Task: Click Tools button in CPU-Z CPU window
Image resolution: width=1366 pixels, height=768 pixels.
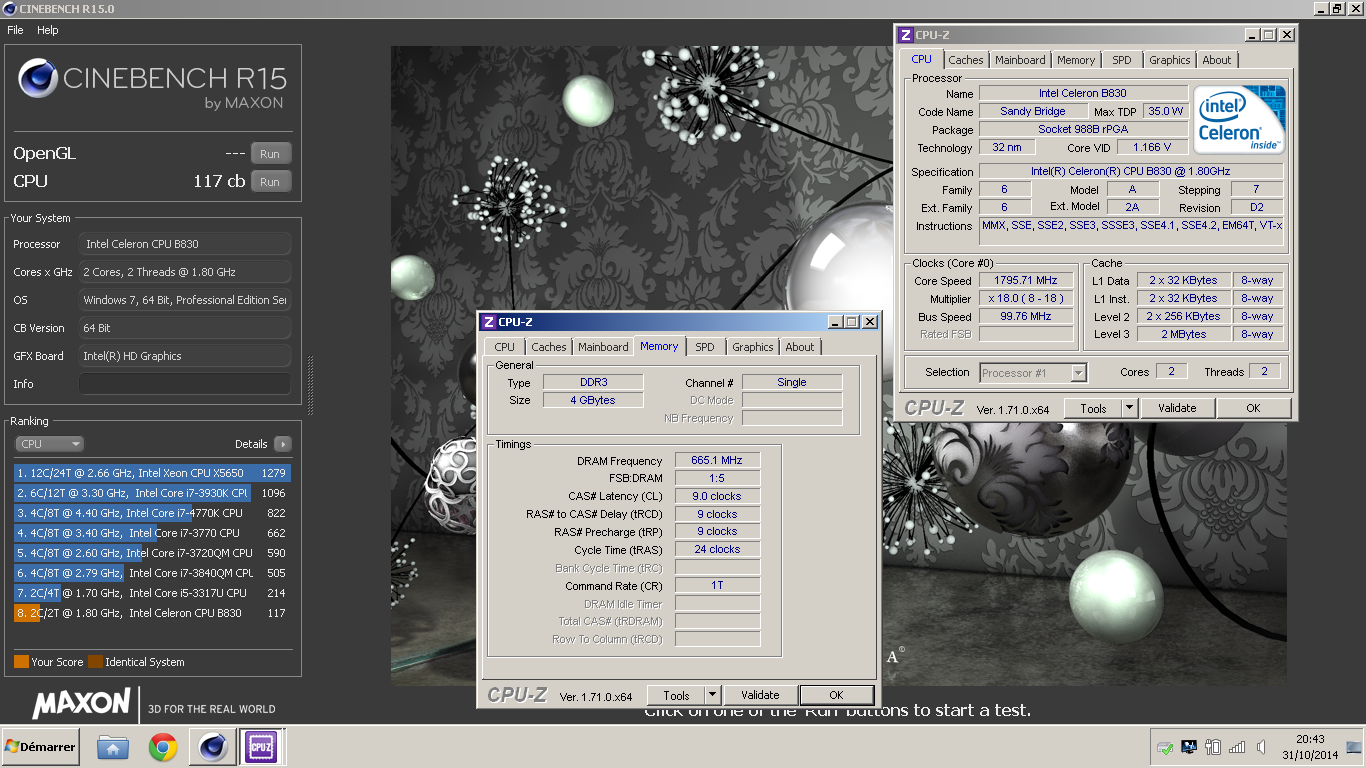Action: coord(1093,408)
